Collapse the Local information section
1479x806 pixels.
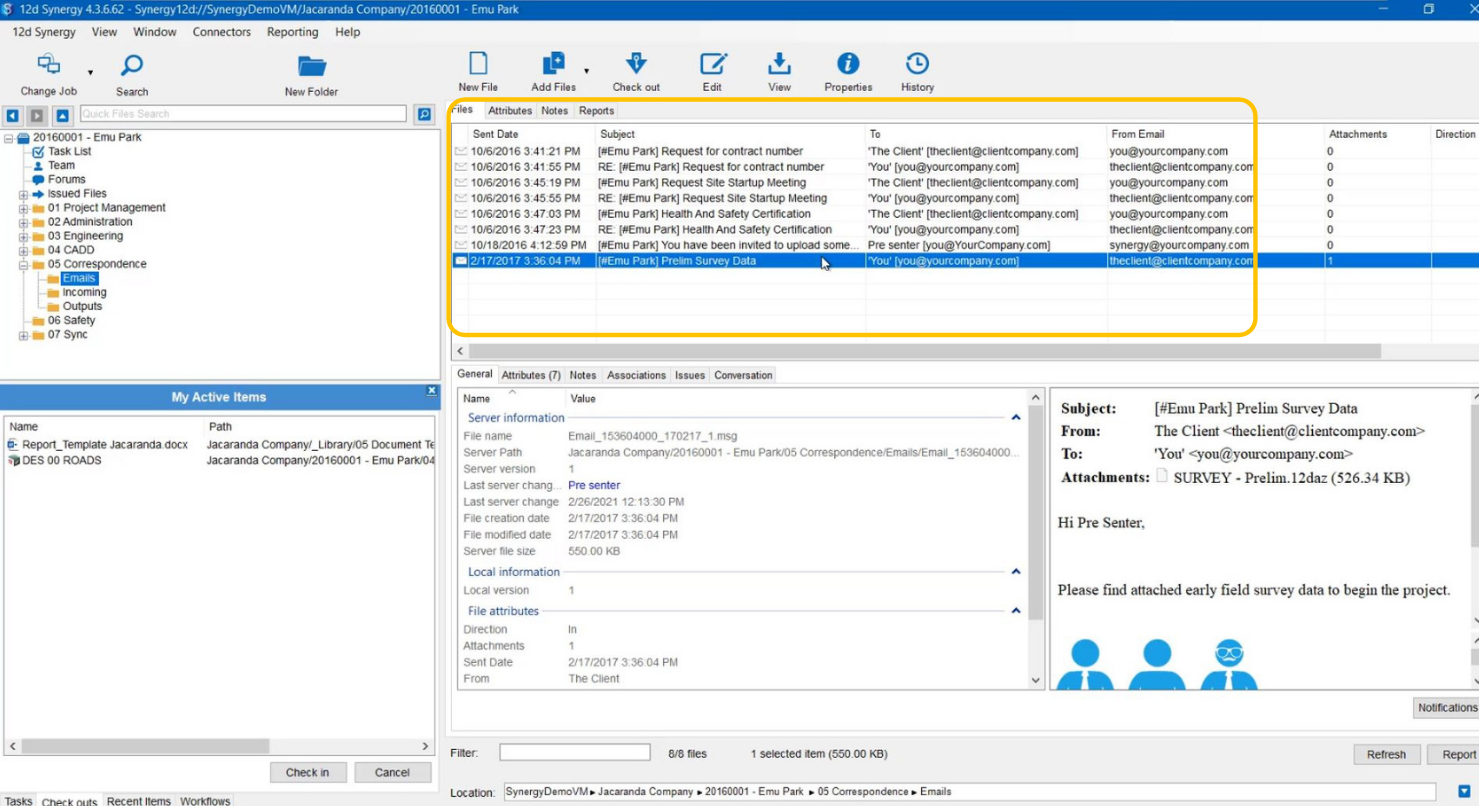(1016, 572)
